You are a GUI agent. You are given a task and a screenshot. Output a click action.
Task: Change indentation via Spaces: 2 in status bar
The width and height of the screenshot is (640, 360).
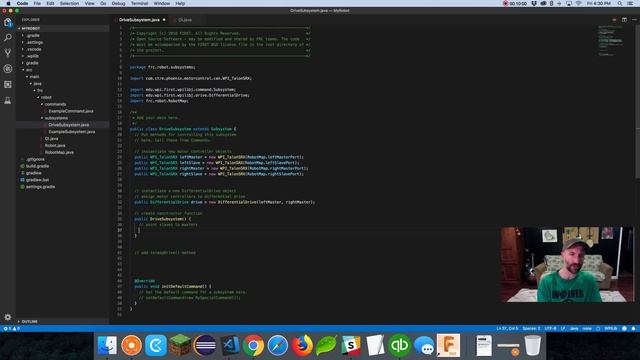click(531, 328)
